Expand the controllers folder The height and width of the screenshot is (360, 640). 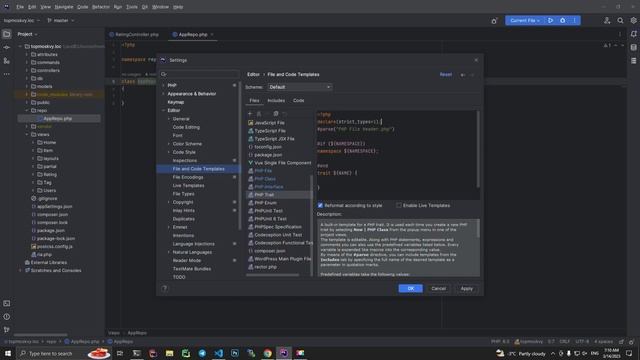(x=27, y=70)
